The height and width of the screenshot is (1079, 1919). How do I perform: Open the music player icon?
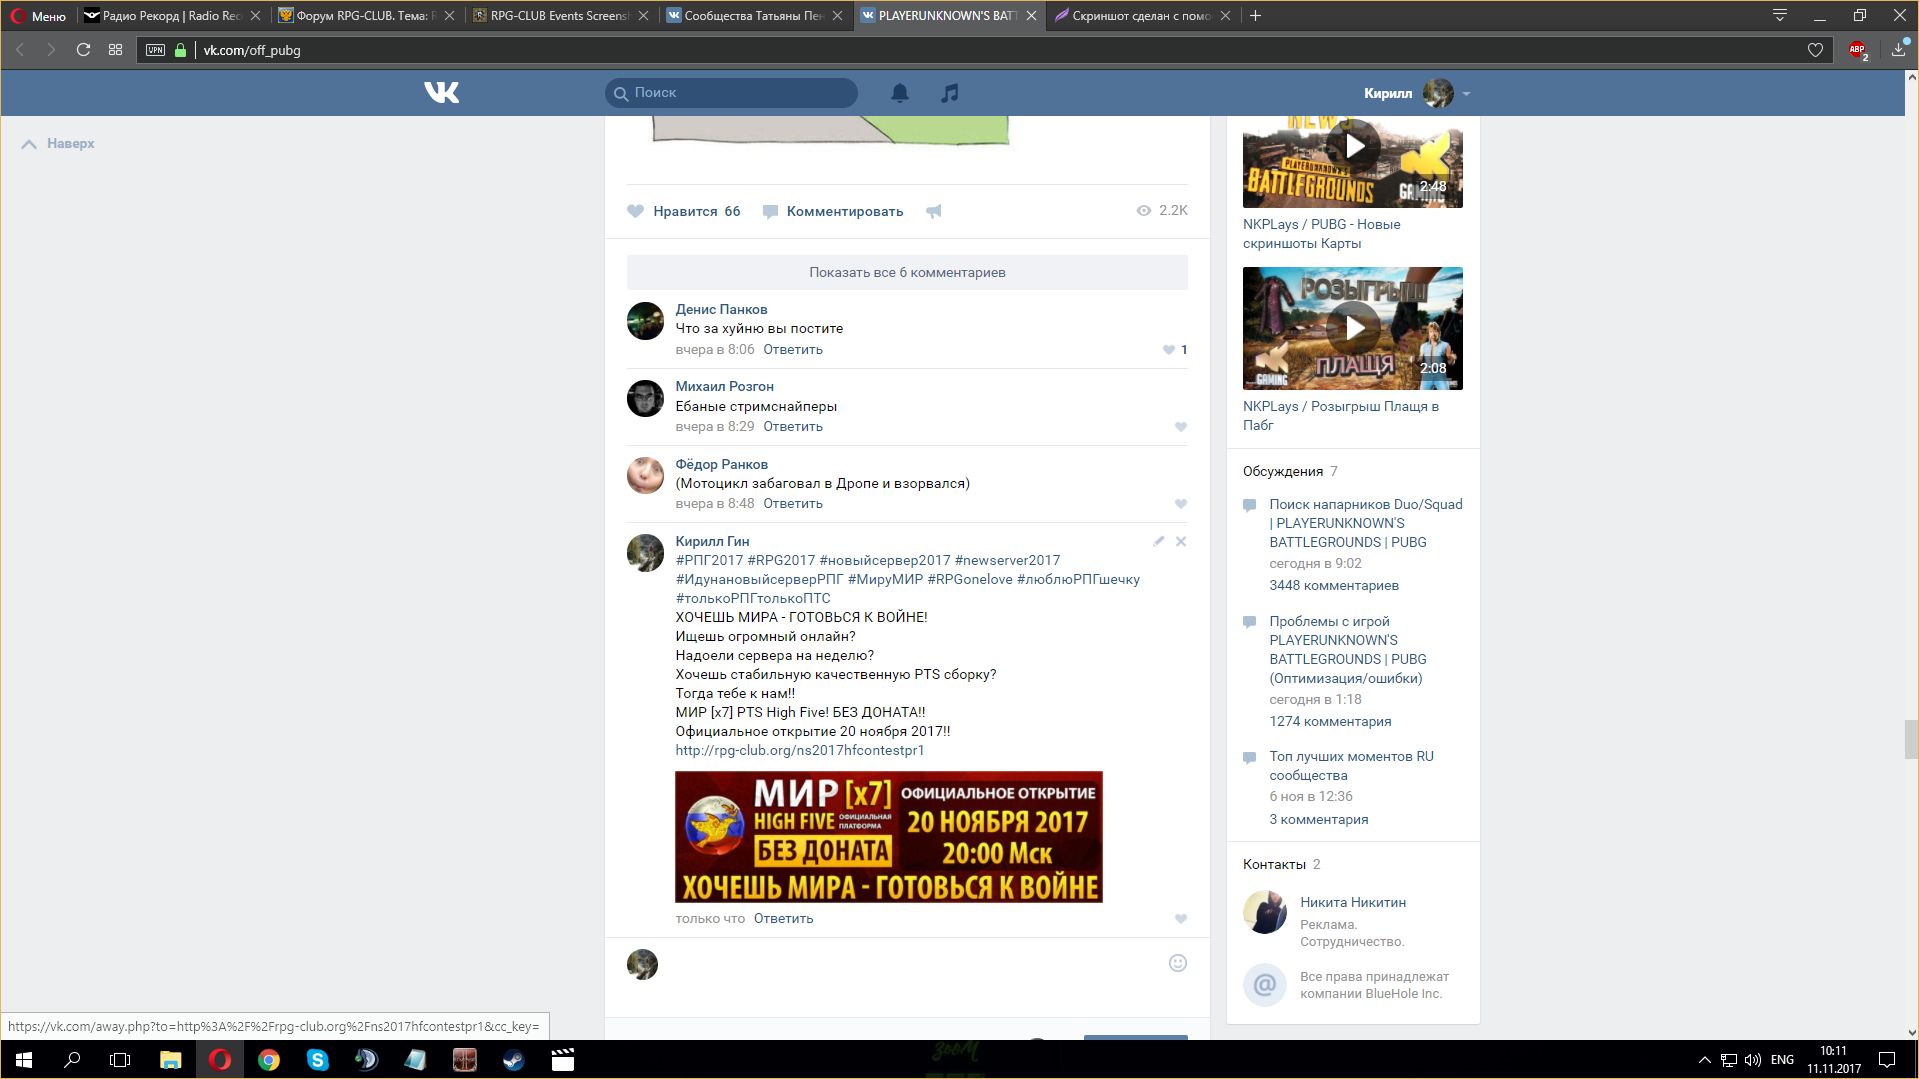(949, 93)
